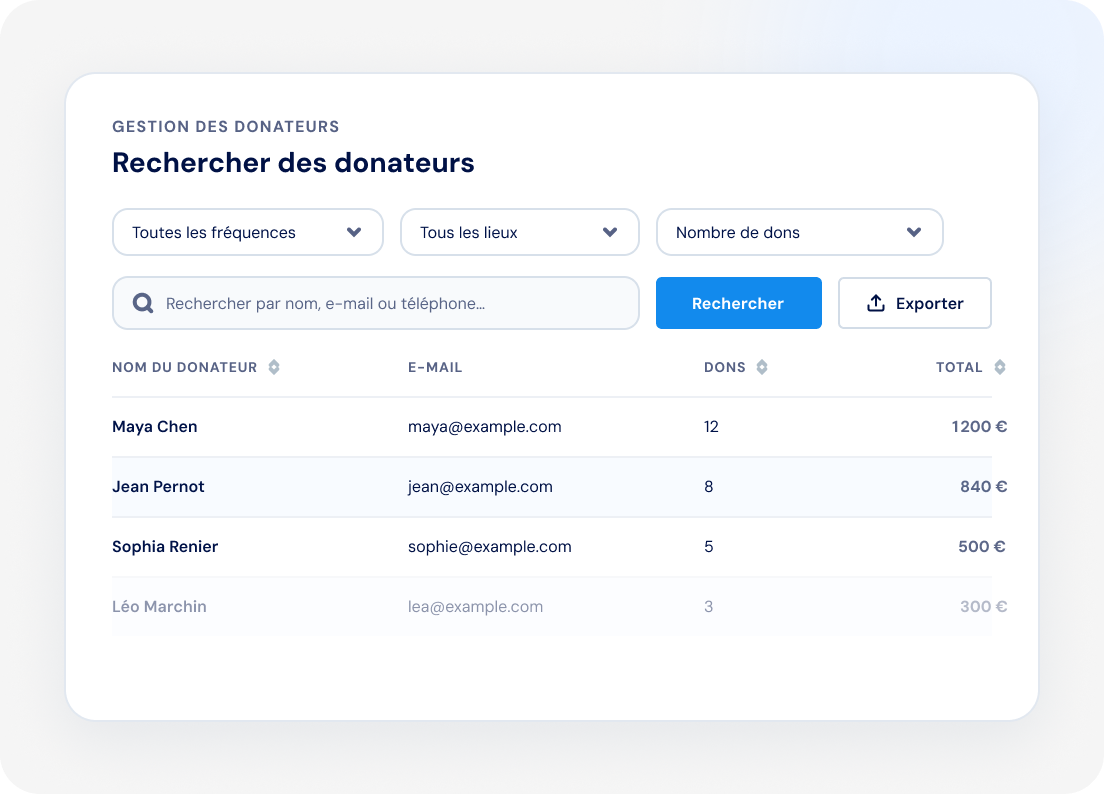1104x794 pixels.
Task: Open the Toutes les fréquences dropdown
Action: 248,232
